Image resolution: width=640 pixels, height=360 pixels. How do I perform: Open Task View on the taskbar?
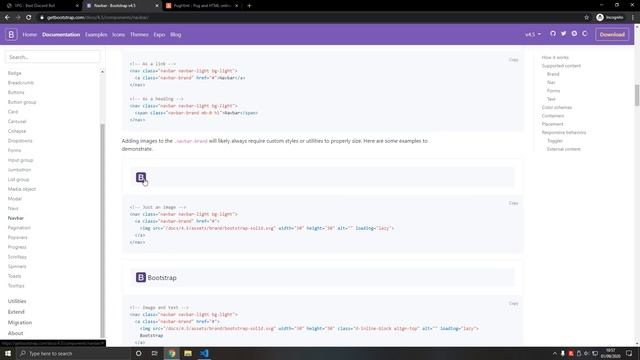[155, 353]
